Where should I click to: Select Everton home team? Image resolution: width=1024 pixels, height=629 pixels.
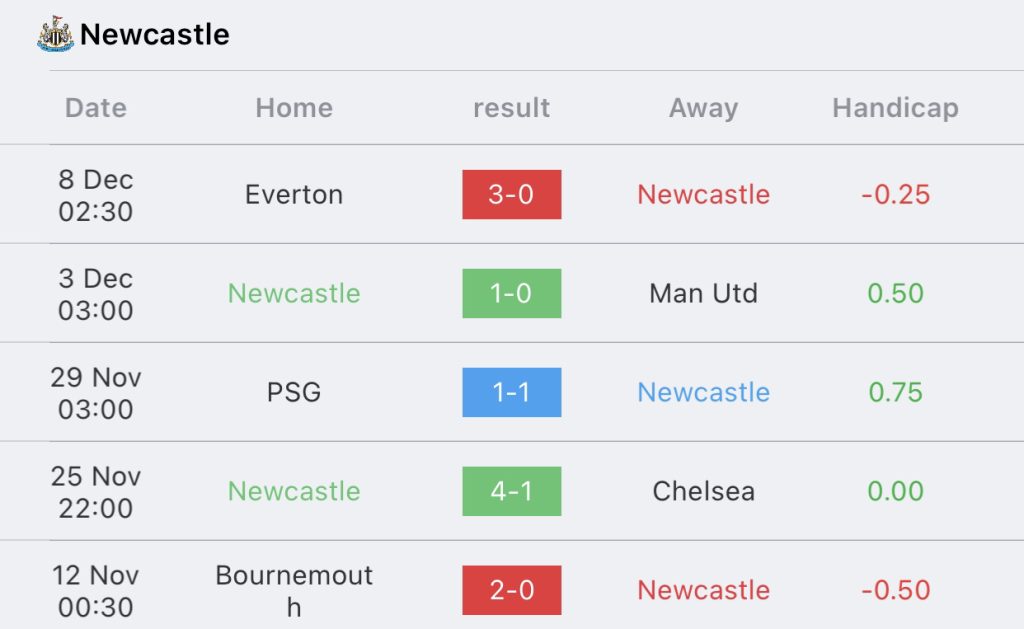pos(294,195)
